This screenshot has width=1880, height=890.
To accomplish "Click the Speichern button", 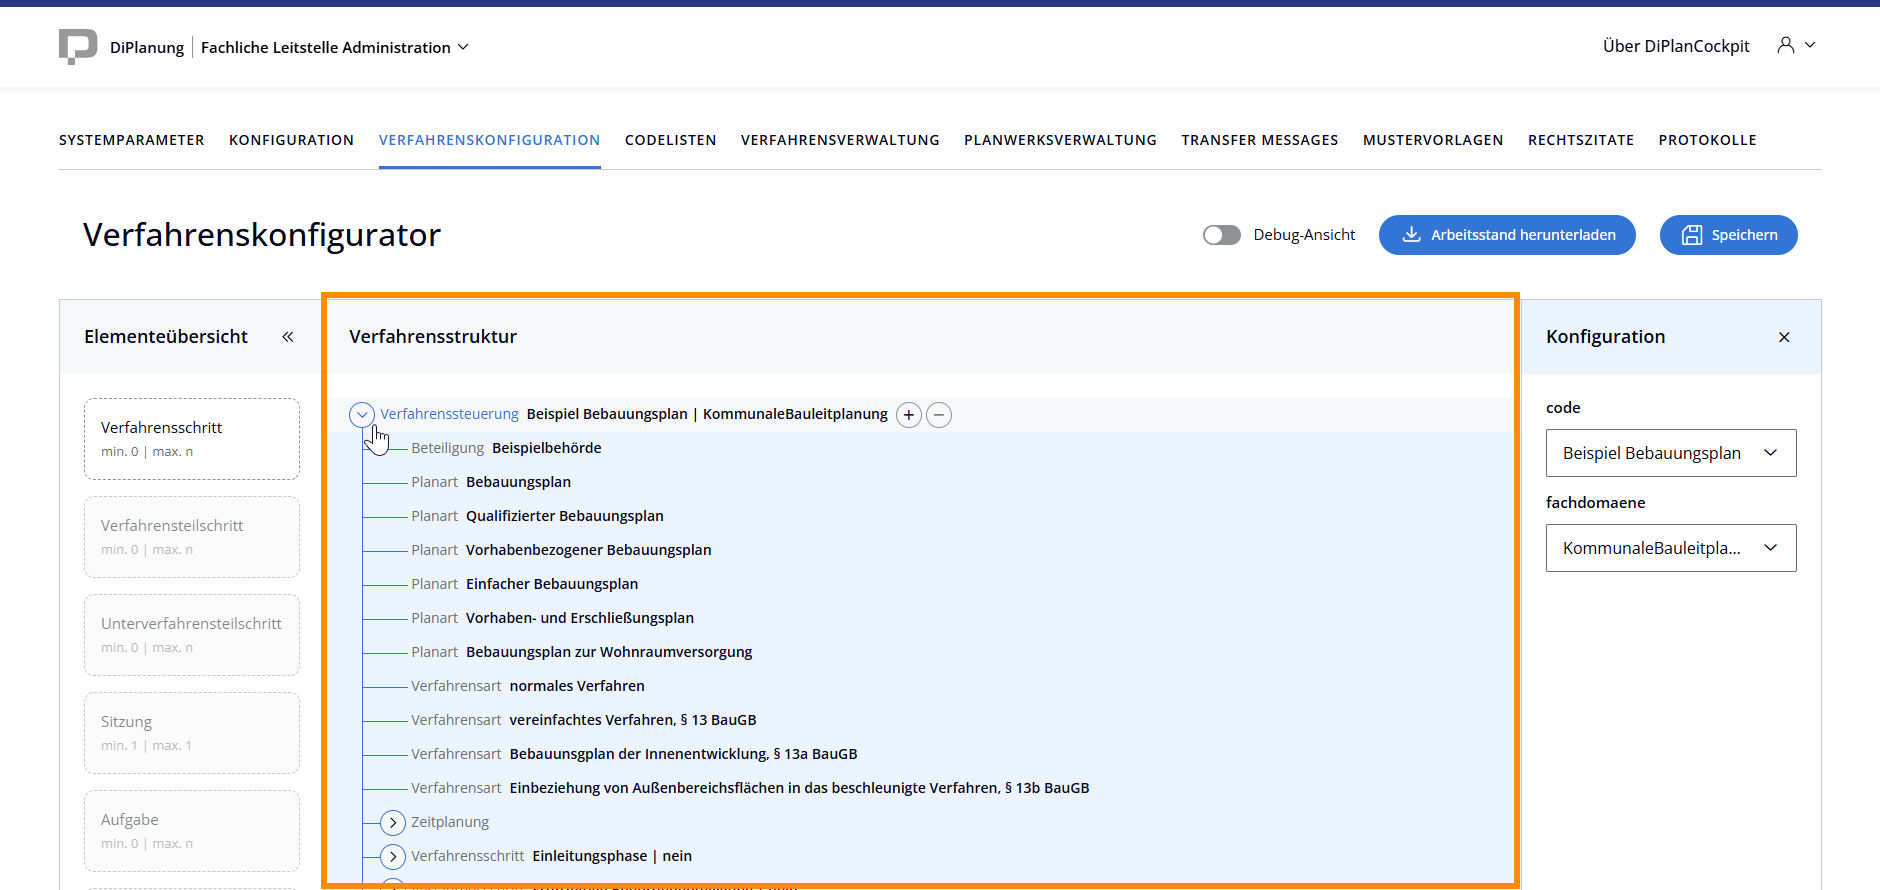I will pos(1728,235).
